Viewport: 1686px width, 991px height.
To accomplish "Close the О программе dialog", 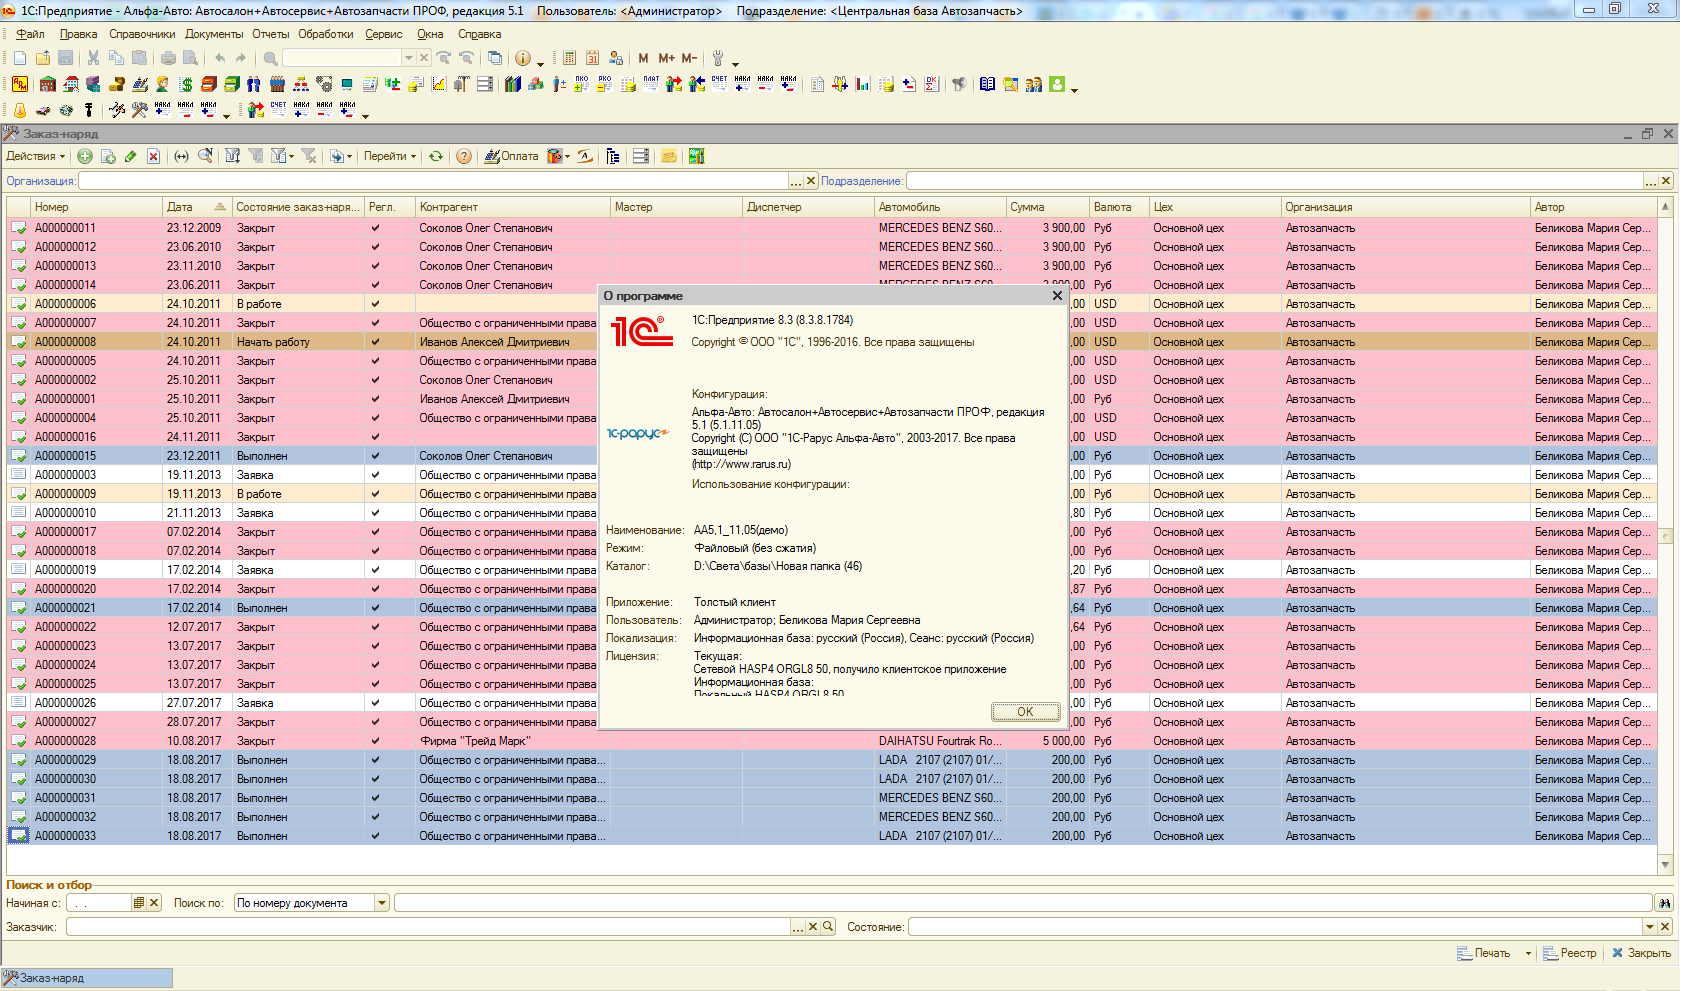I will tap(1057, 296).
